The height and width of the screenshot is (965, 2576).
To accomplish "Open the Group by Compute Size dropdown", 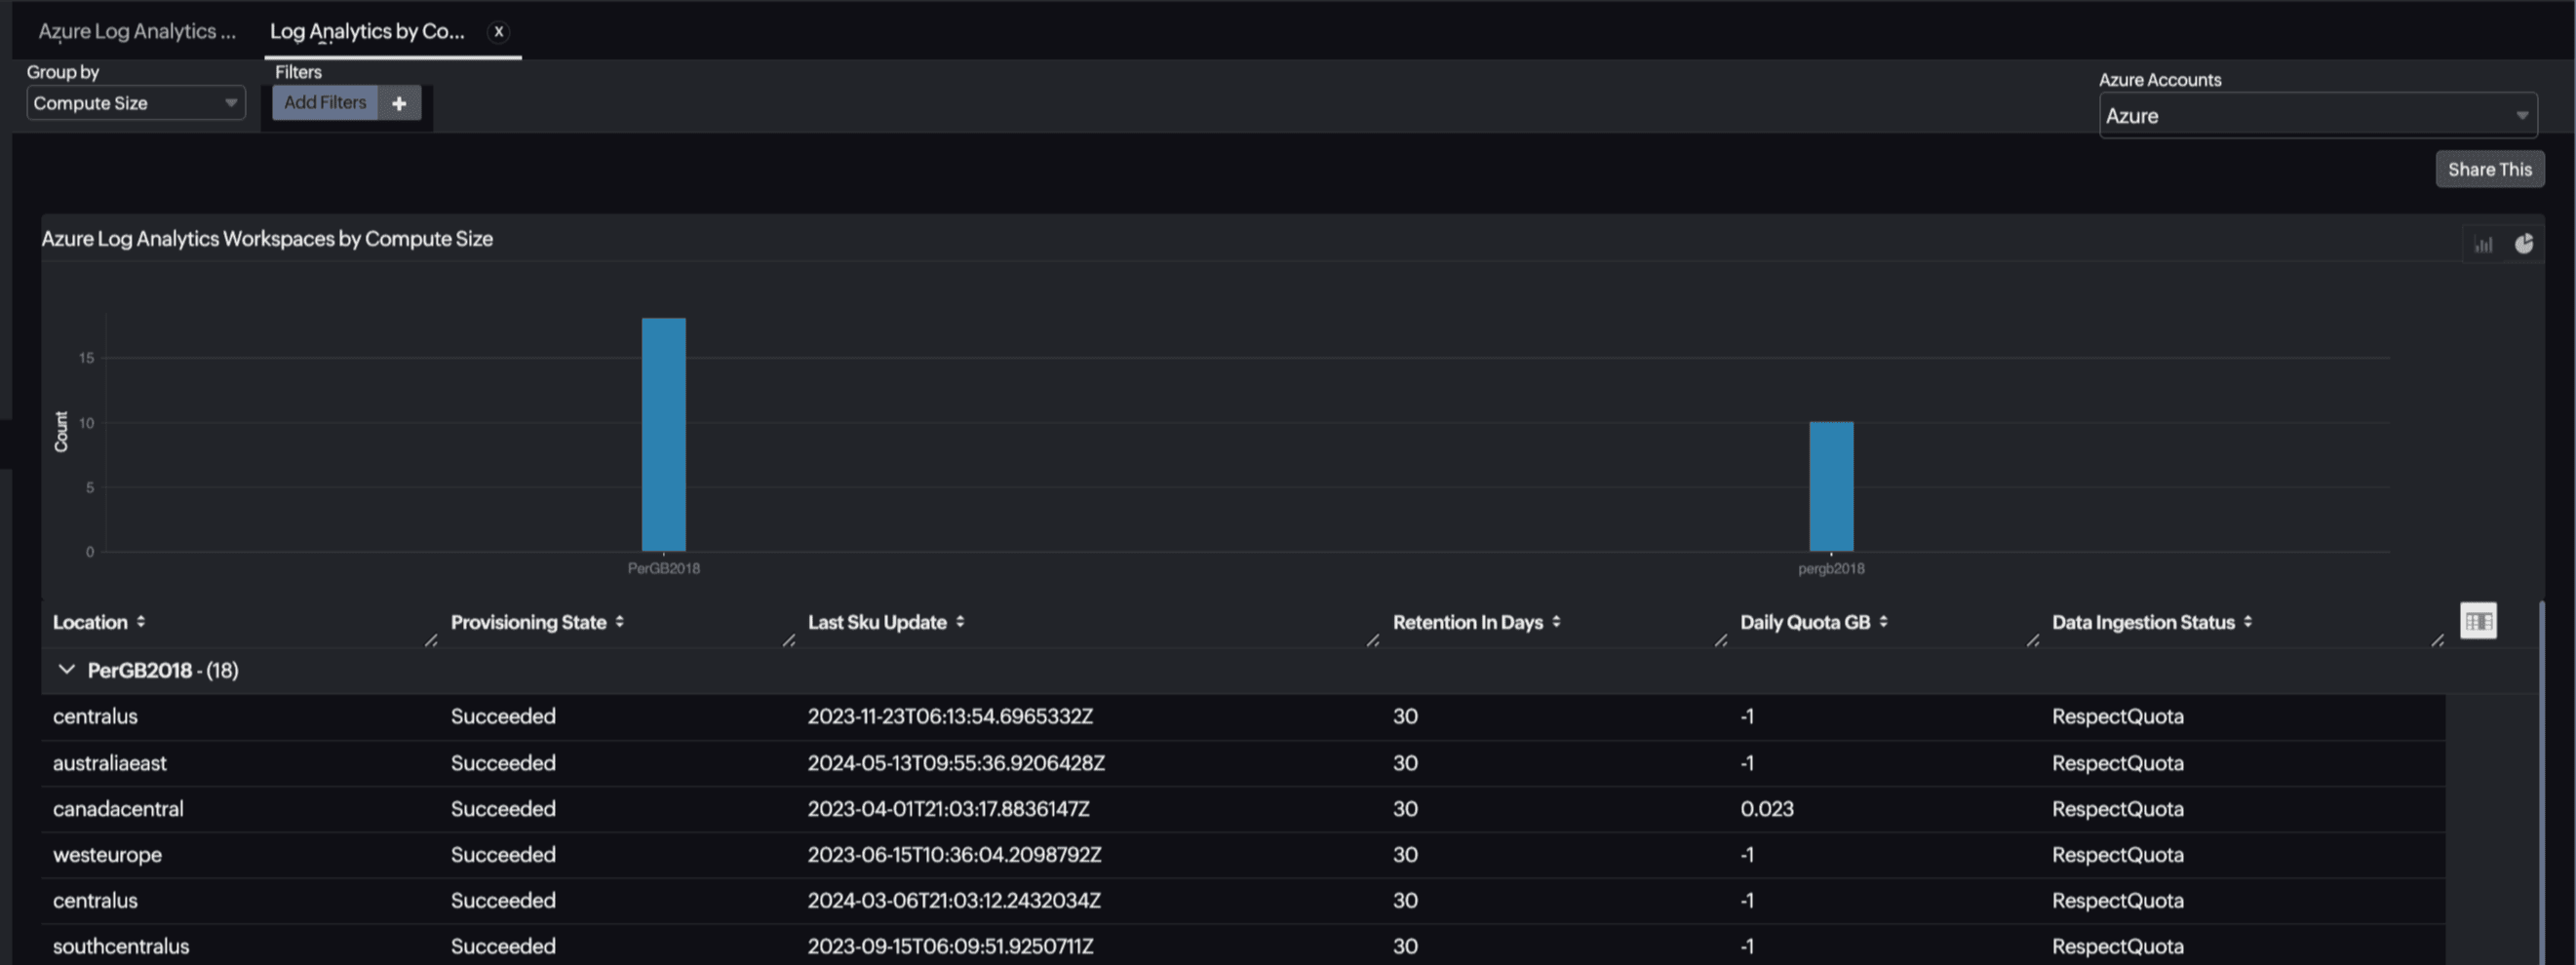I will coord(136,102).
